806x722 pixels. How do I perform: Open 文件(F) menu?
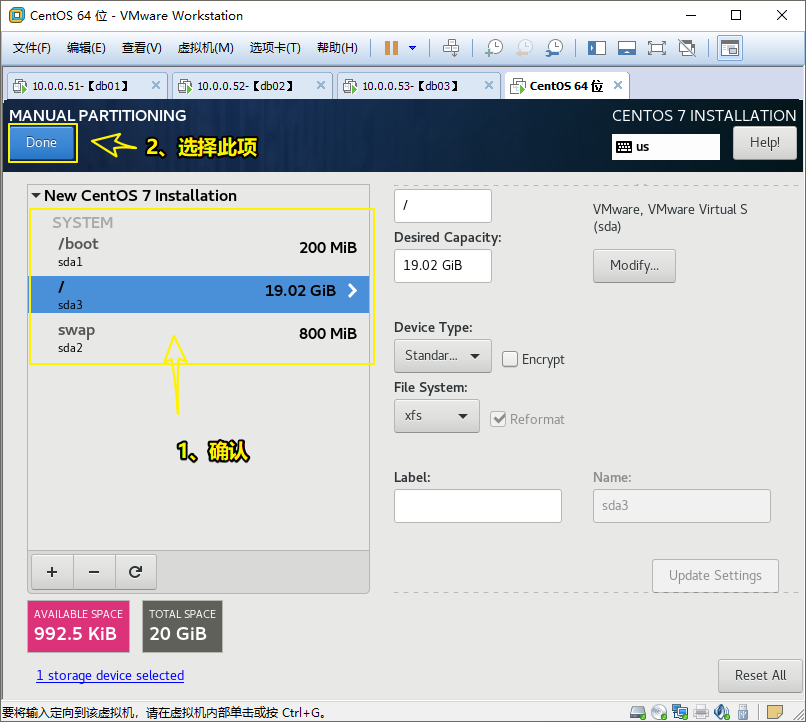(x=32, y=48)
